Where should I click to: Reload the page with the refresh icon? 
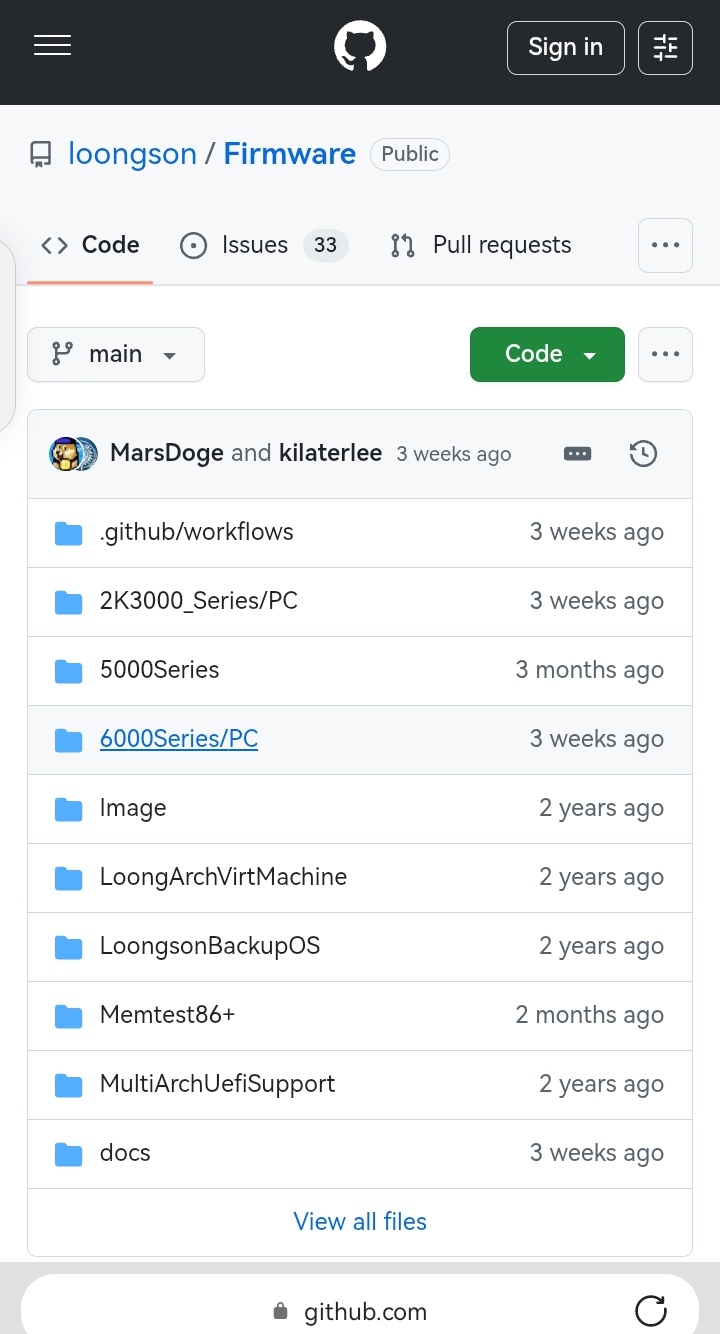[651, 1311]
